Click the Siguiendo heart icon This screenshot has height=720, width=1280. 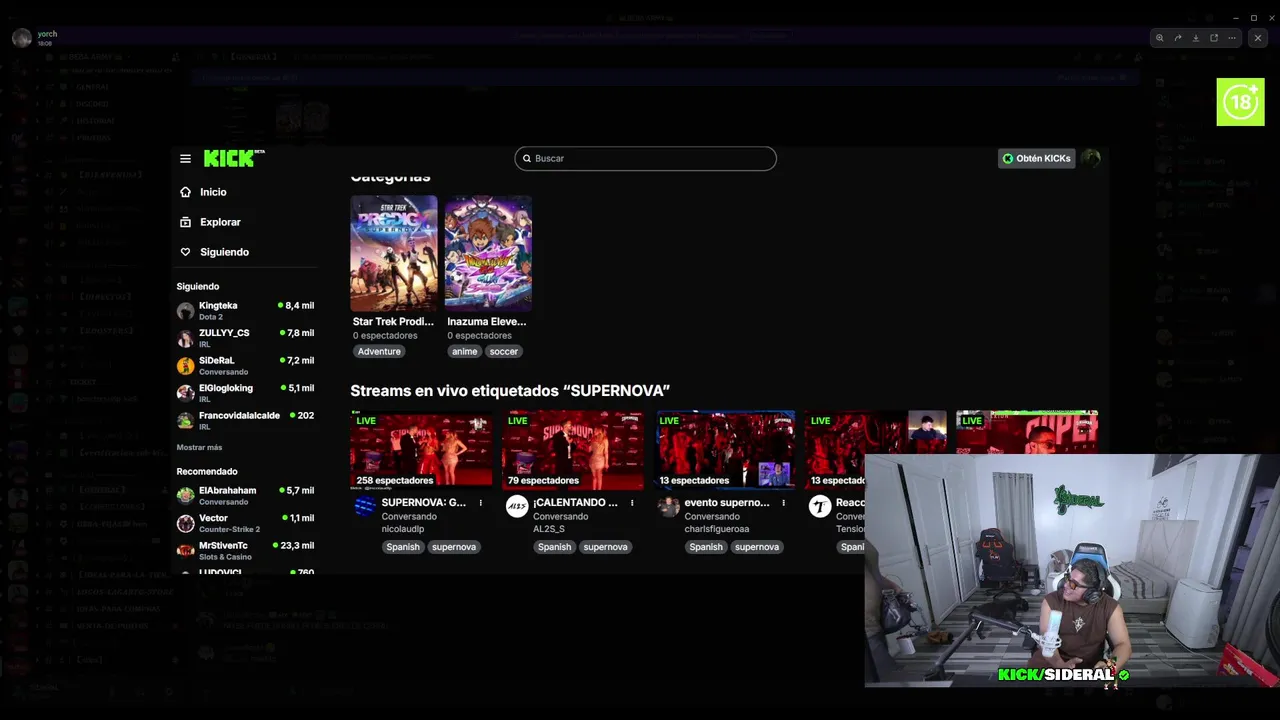[185, 252]
